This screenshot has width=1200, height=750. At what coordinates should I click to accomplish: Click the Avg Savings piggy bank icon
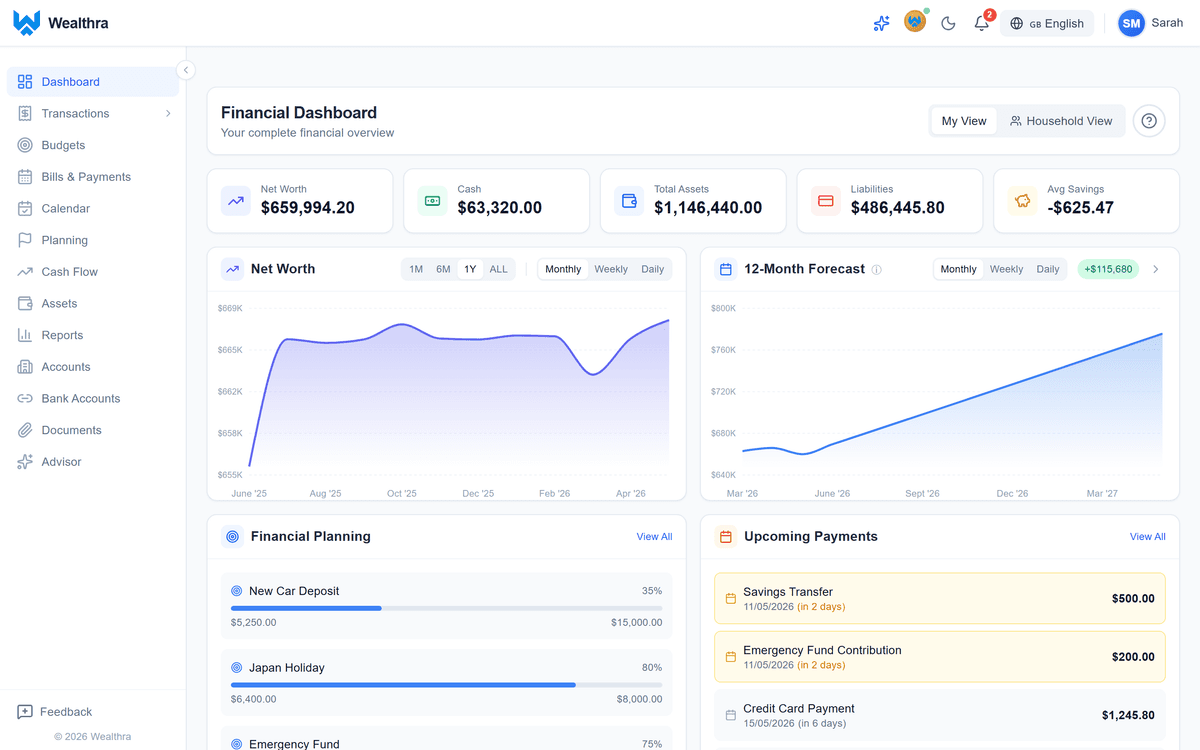pyautogui.click(x=1022, y=200)
